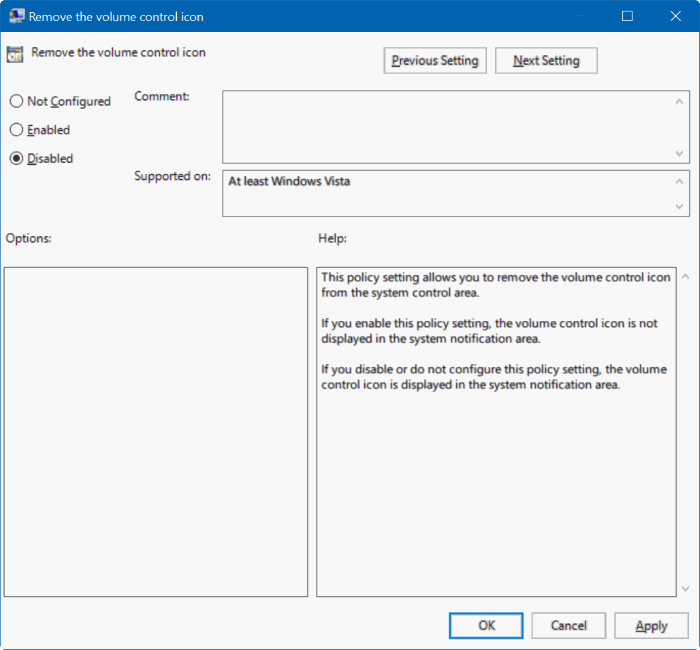
Task: Apply the policy setting
Action: coord(651,625)
